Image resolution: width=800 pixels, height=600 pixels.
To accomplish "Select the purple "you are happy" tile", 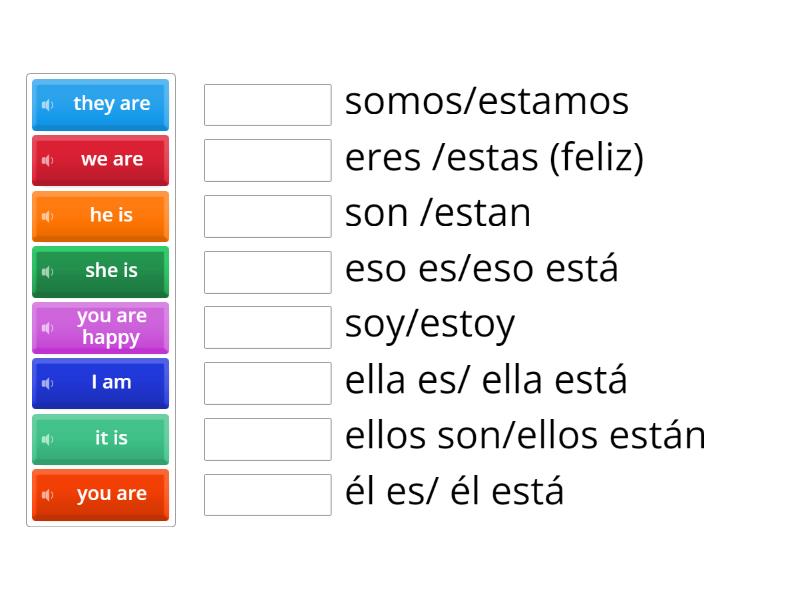I will [x=105, y=327].
